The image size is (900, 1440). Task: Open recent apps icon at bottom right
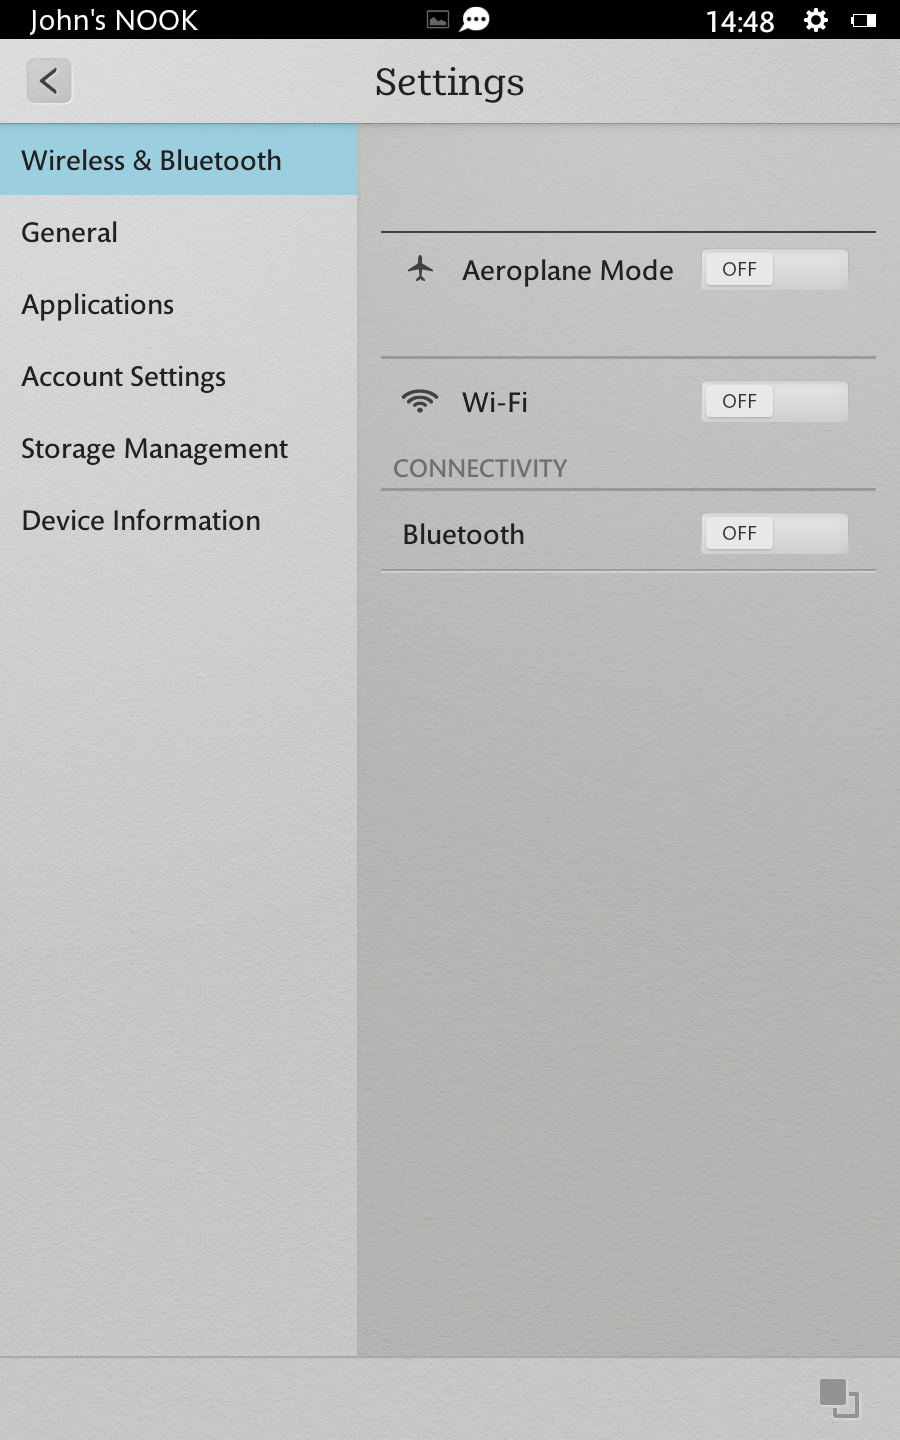pyautogui.click(x=839, y=1397)
